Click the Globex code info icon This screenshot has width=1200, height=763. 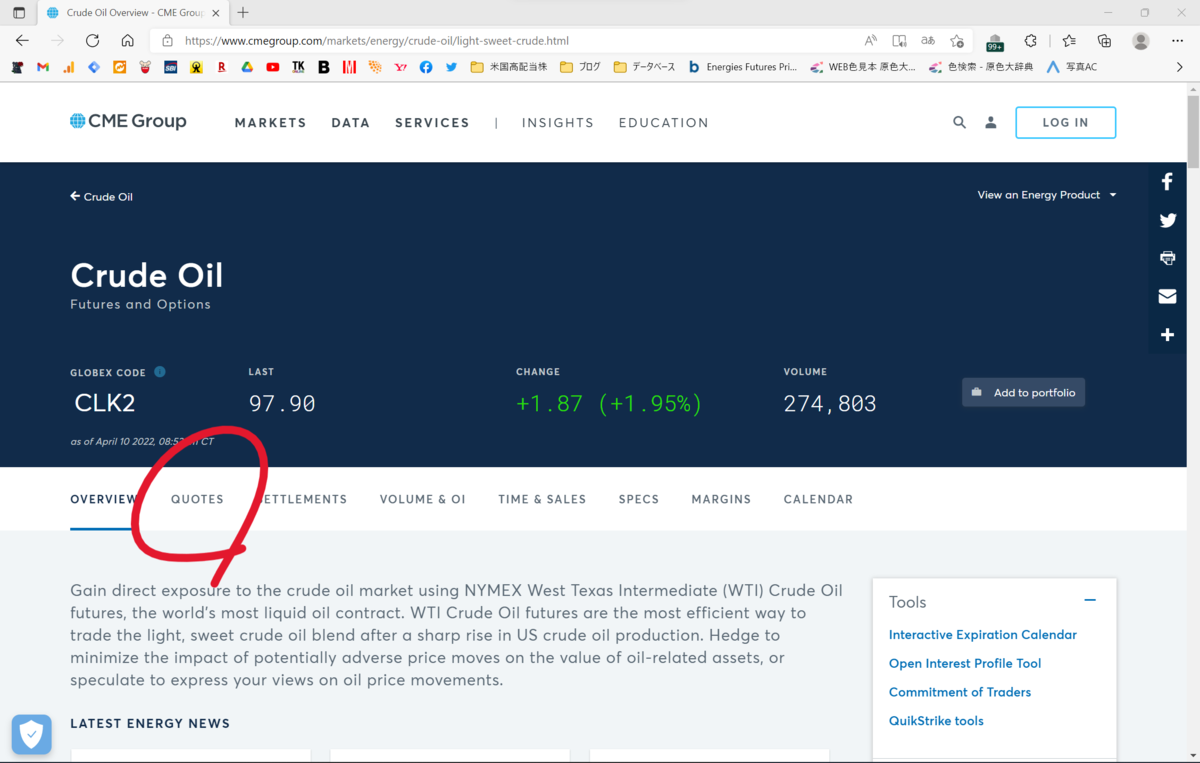coord(160,372)
